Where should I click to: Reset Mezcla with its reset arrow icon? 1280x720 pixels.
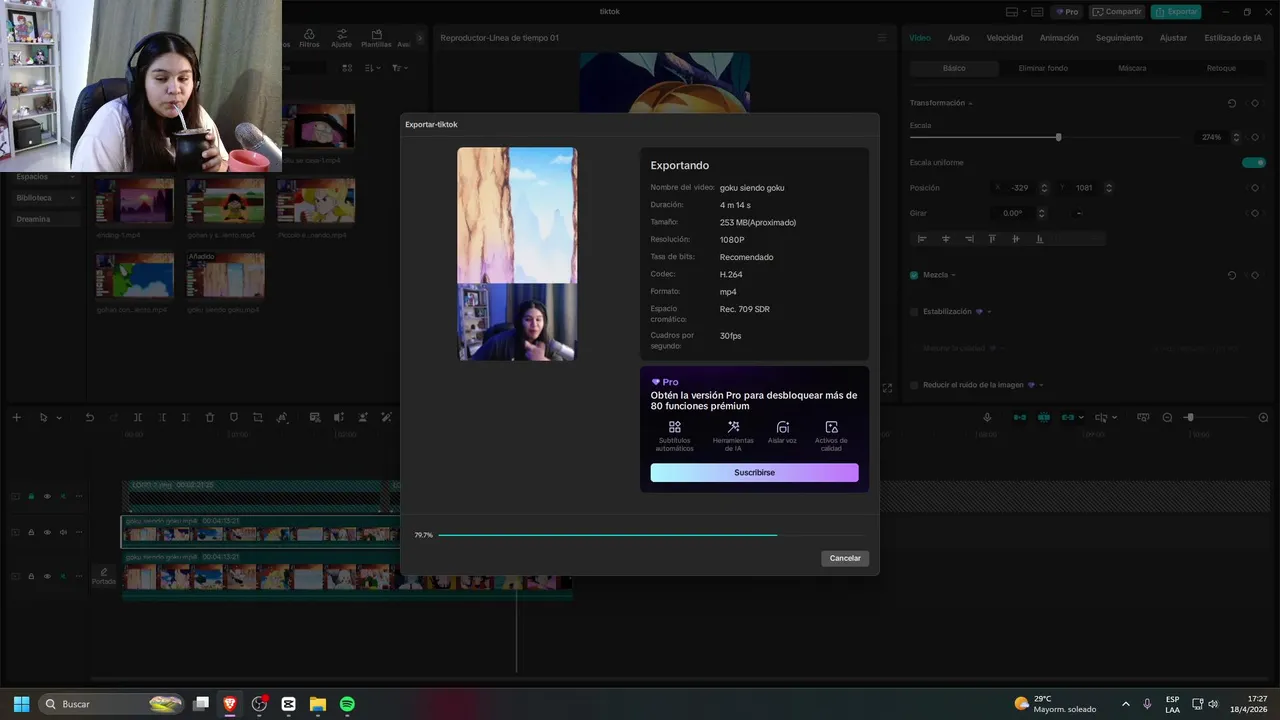pos(1231,275)
